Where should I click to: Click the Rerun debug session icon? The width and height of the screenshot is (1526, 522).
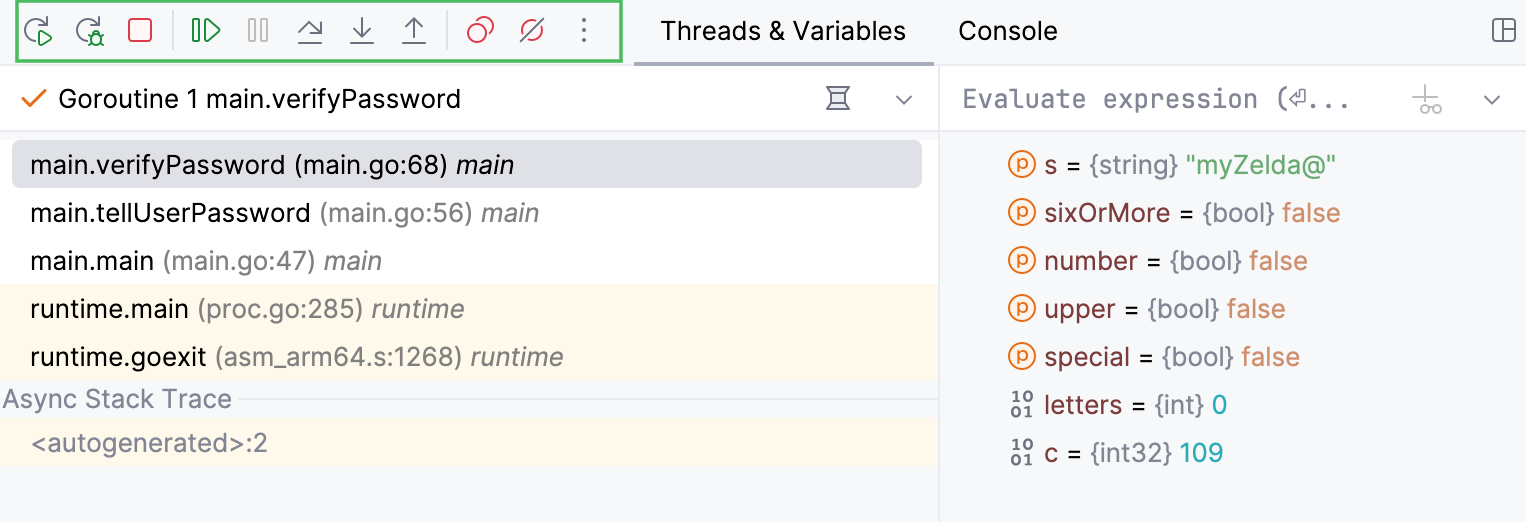tap(38, 31)
